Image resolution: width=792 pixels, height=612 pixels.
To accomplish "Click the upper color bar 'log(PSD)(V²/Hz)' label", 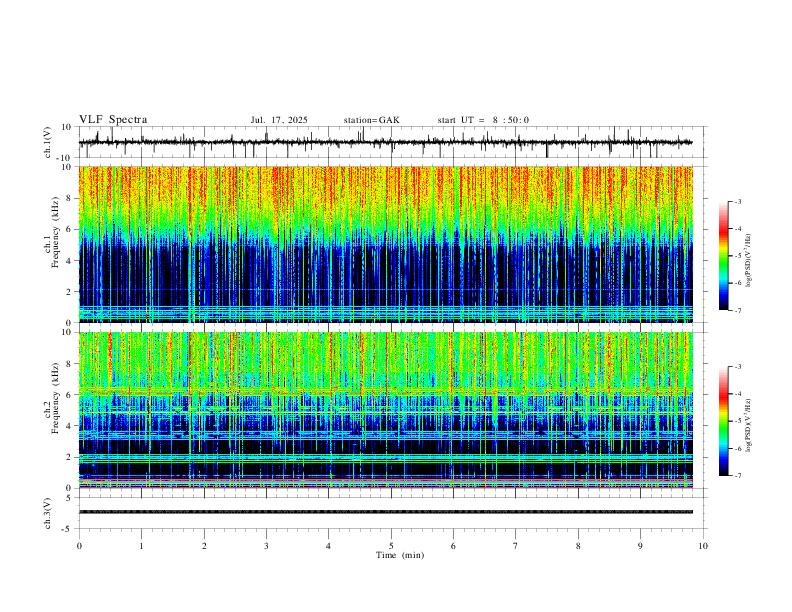I will point(749,261).
